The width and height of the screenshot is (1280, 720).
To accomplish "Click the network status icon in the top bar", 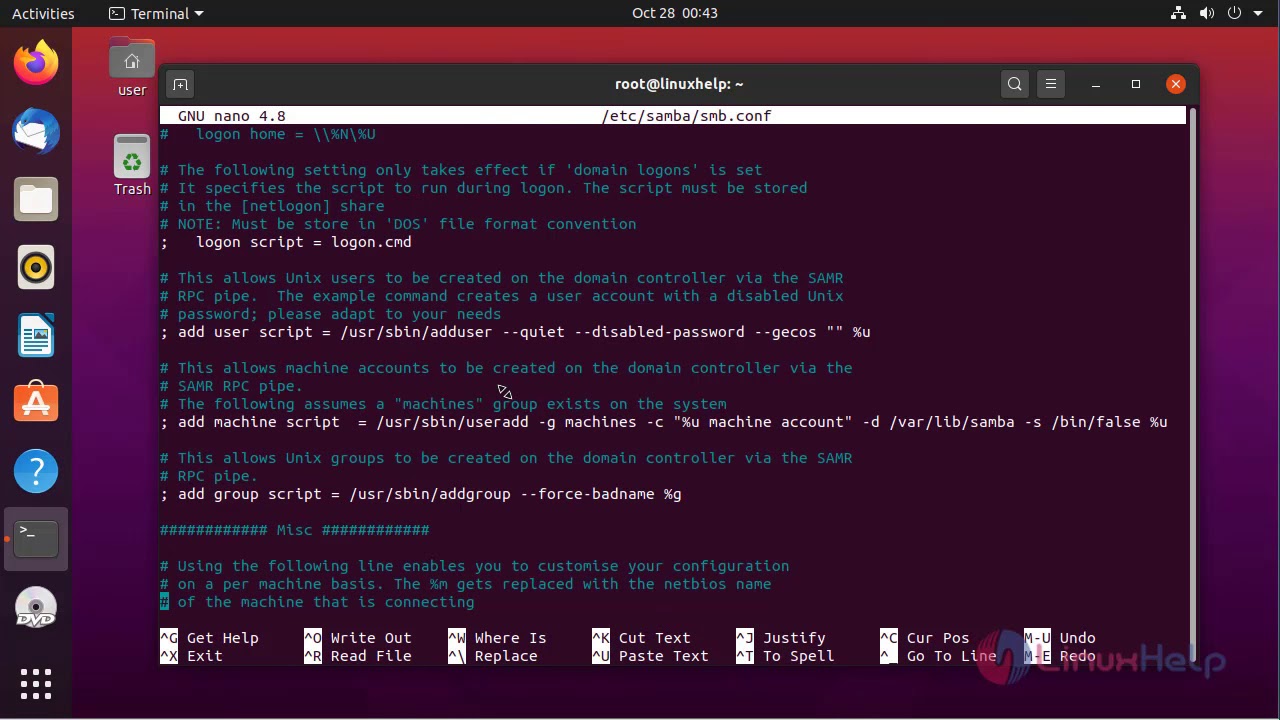I will [x=1178, y=13].
